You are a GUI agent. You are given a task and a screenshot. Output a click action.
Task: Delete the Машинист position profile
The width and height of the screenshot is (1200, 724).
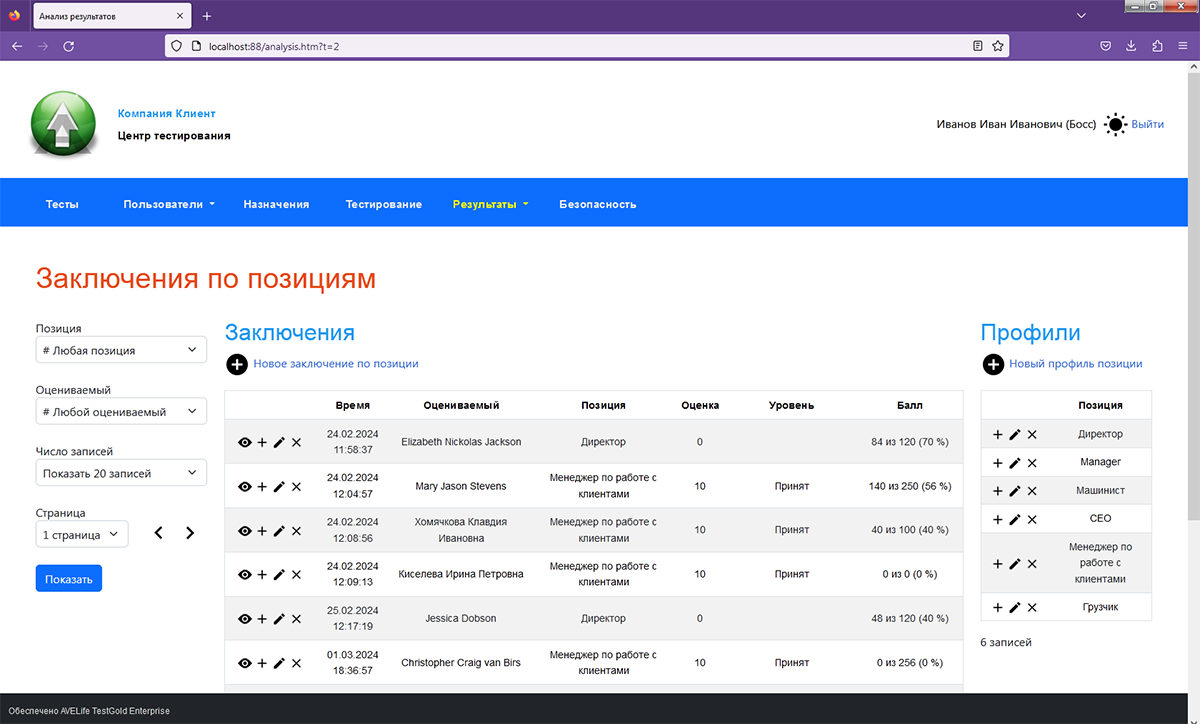(1032, 491)
